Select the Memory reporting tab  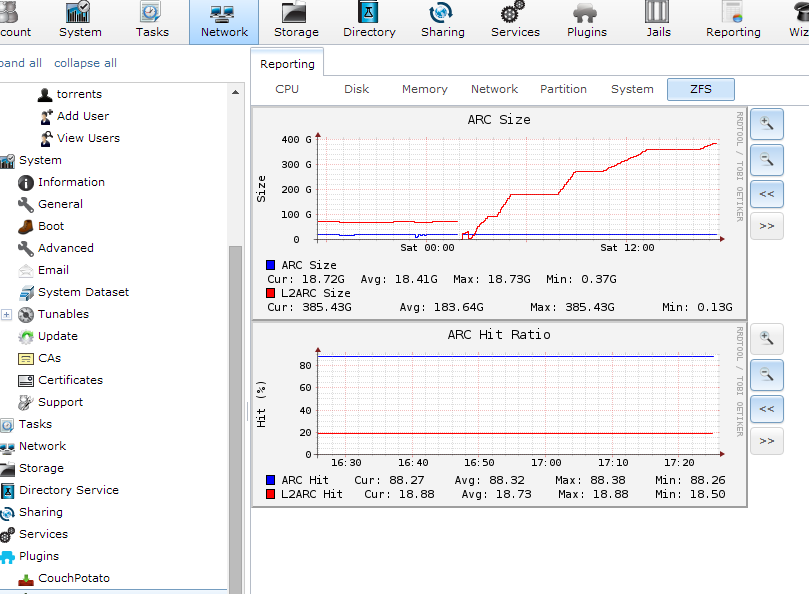(x=424, y=89)
